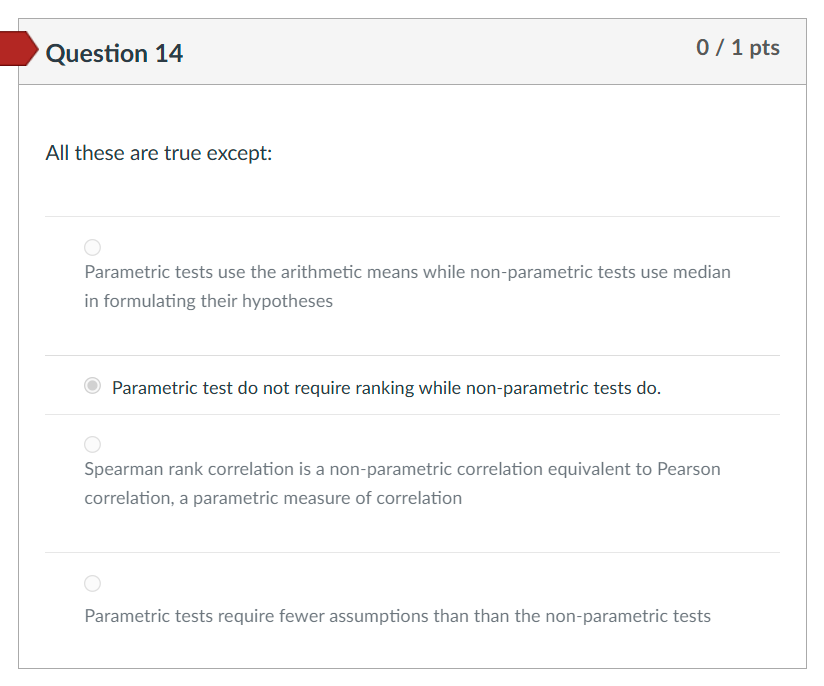Screen dimensions: 824x686
Task: Click the answer text about parametric tests using arithmetic means
Action: pos(406,286)
